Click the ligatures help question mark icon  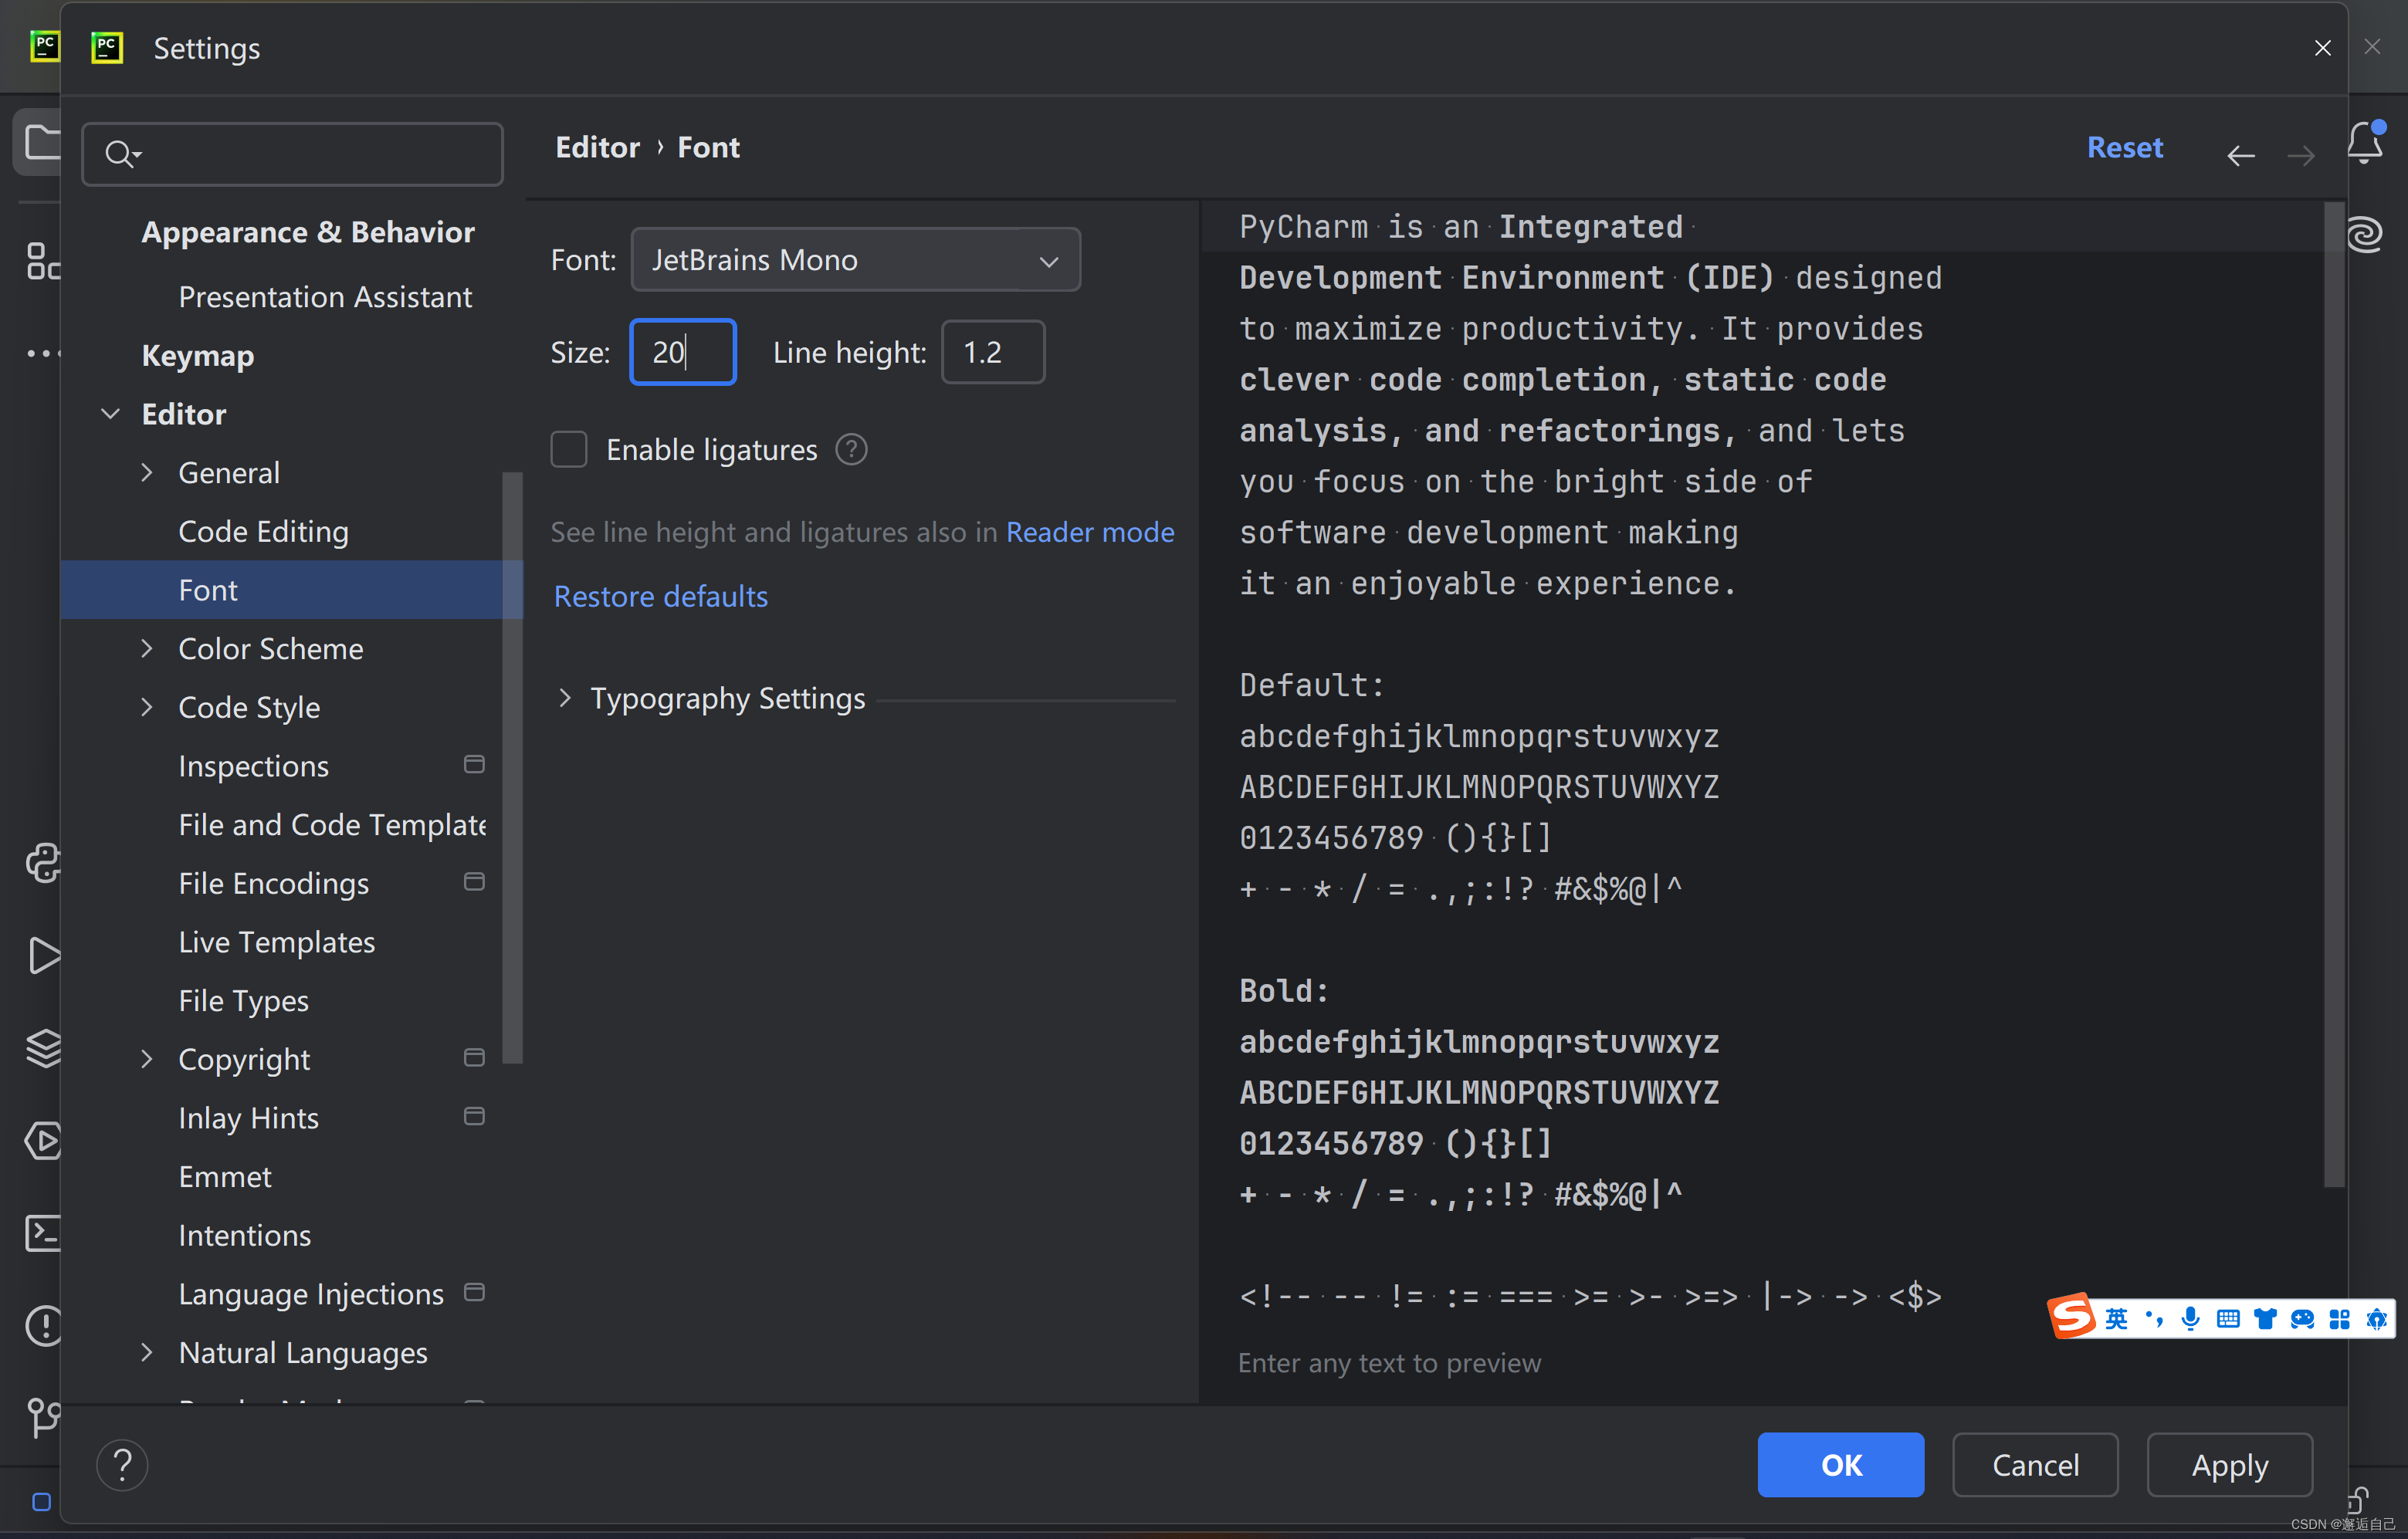pyautogui.click(x=851, y=450)
